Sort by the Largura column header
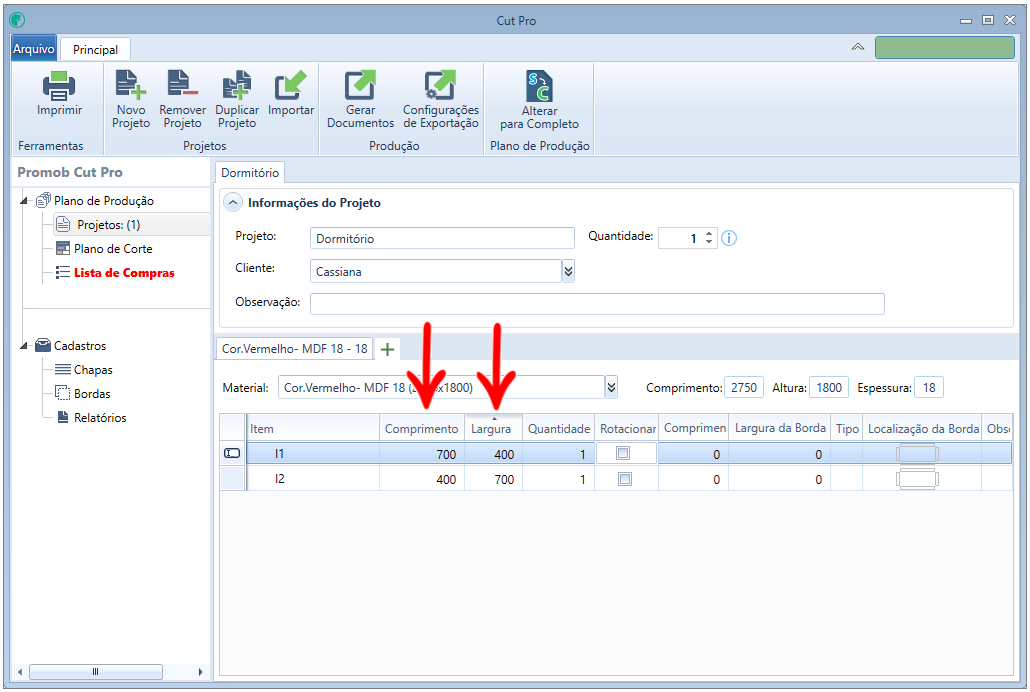 click(493, 428)
